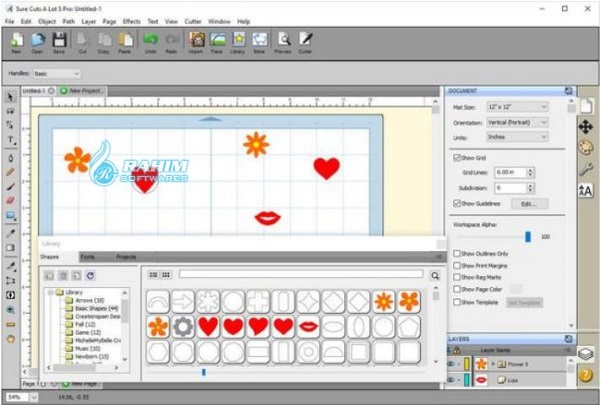The width and height of the screenshot is (600, 405).
Task: Click the Edit guidelines button
Action: tap(529, 204)
